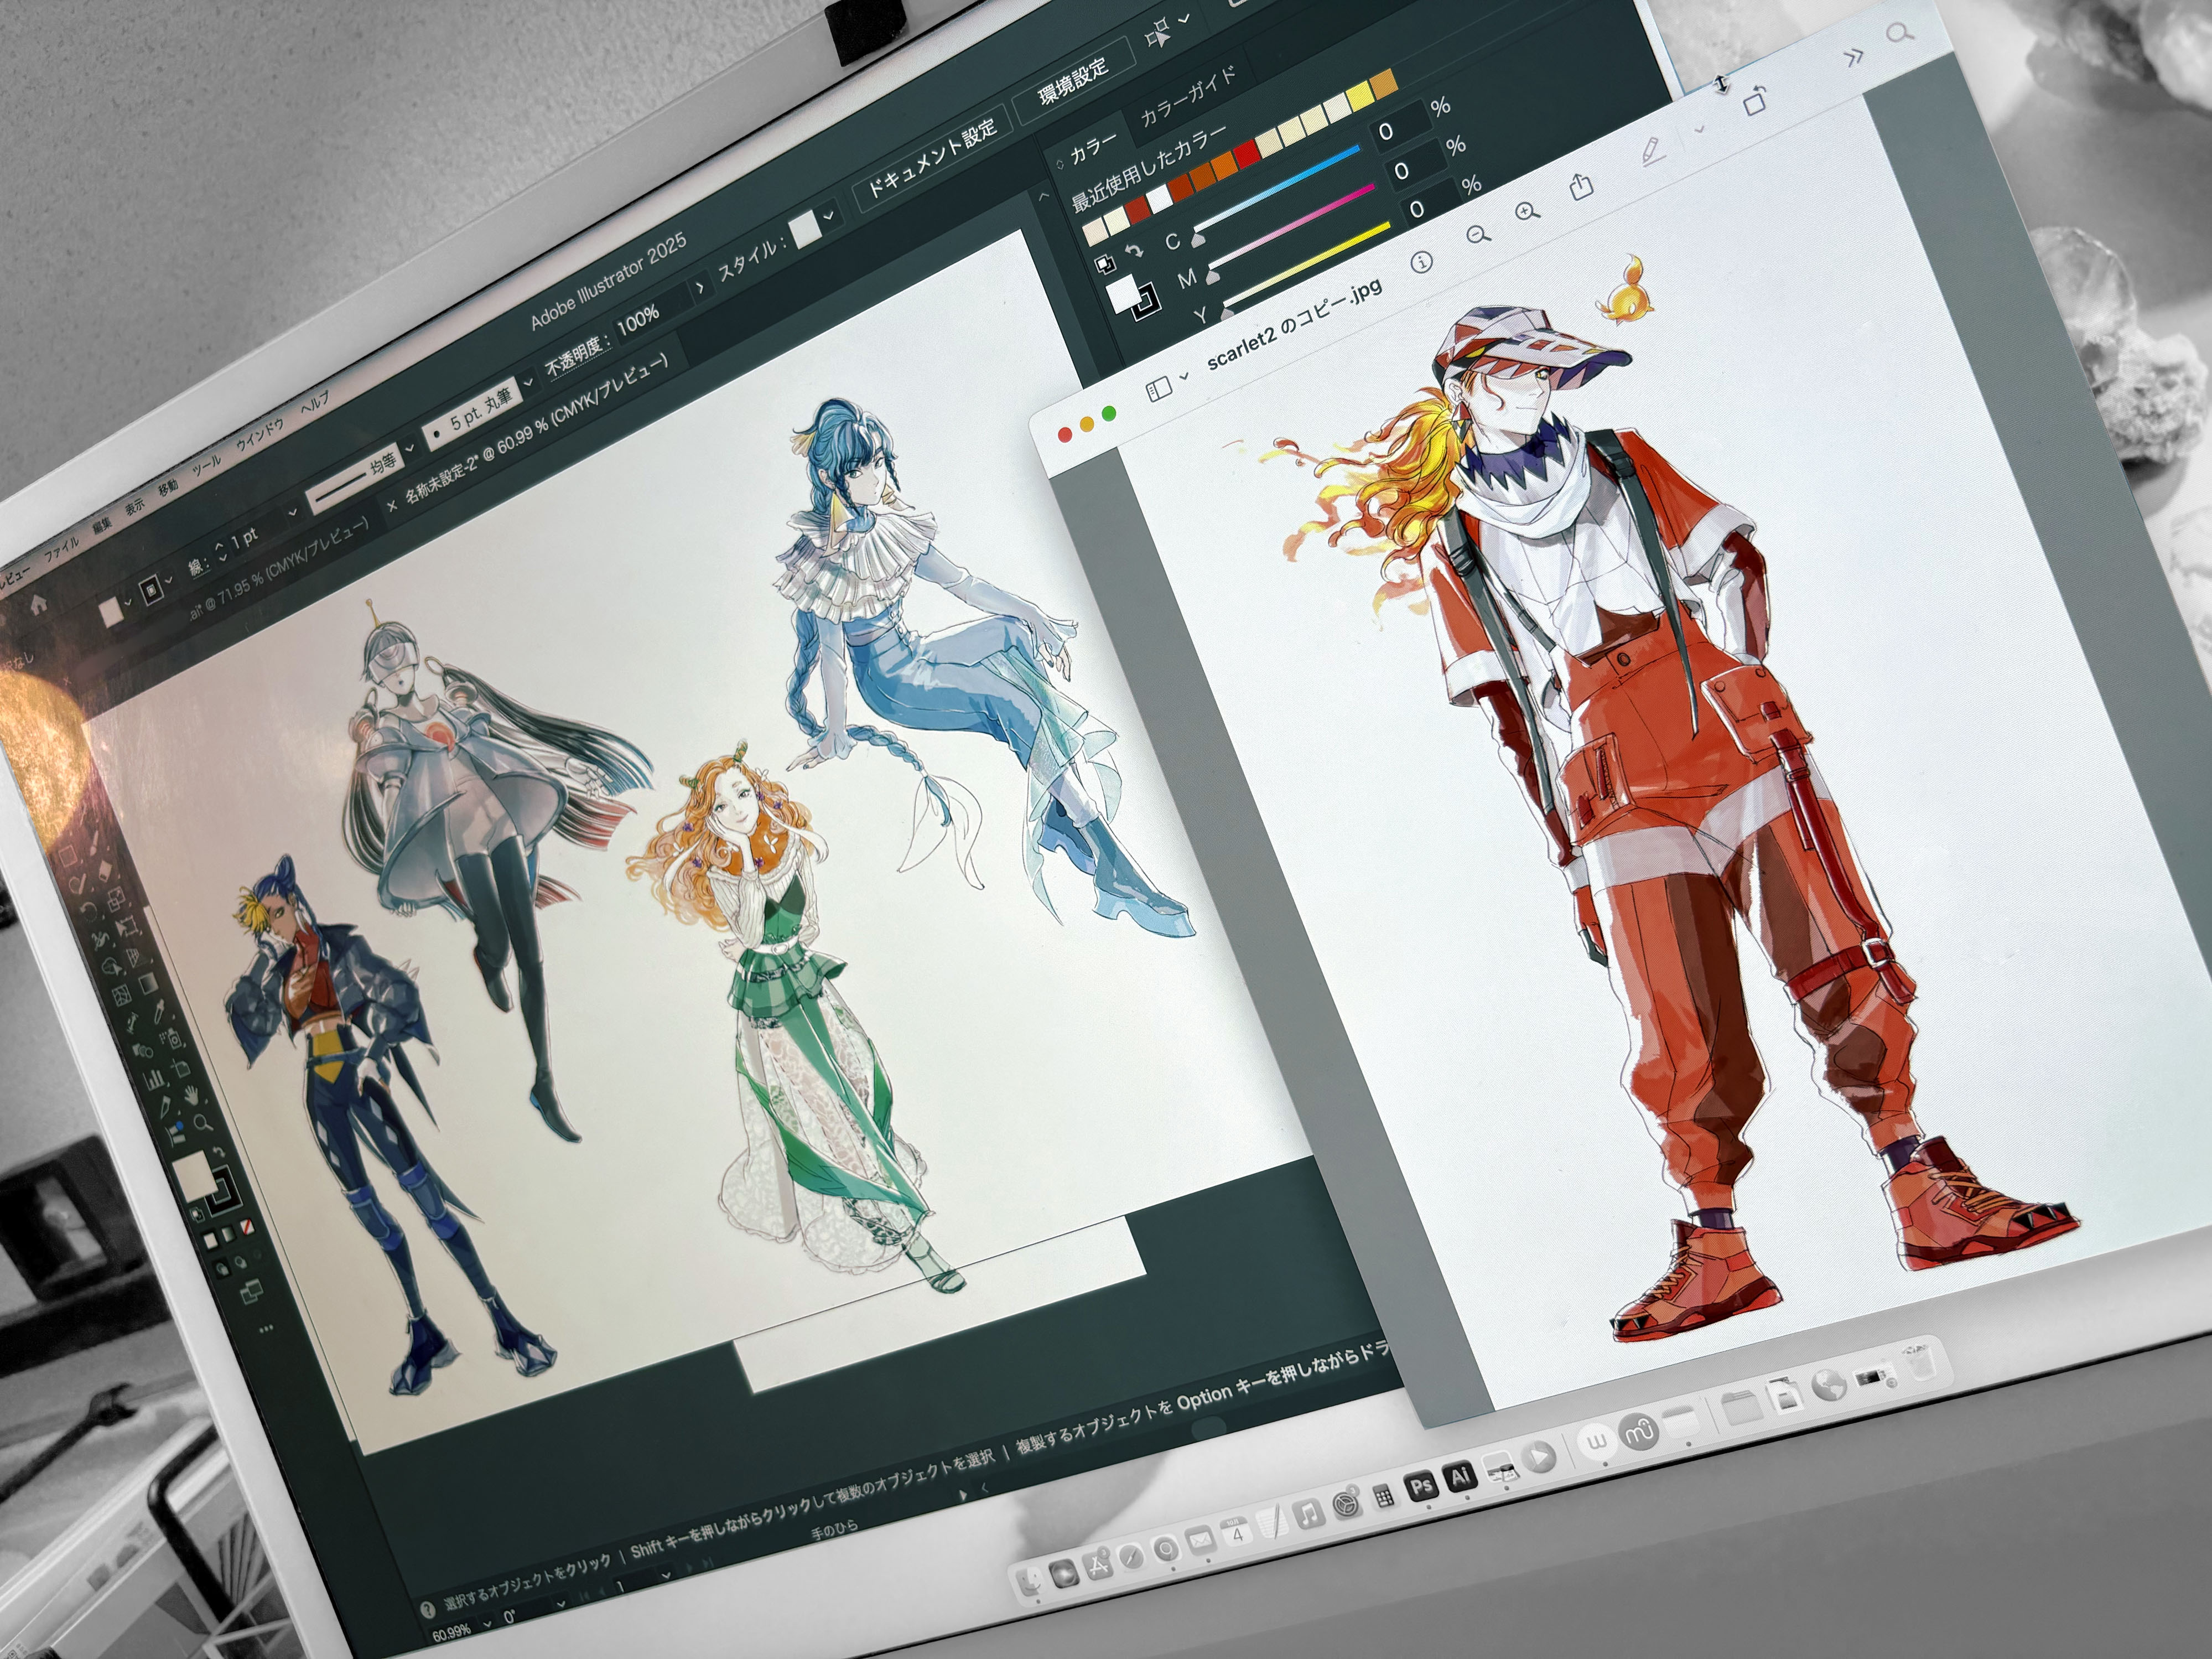Open the スタイル graphic style dropdown

tap(828, 216)
